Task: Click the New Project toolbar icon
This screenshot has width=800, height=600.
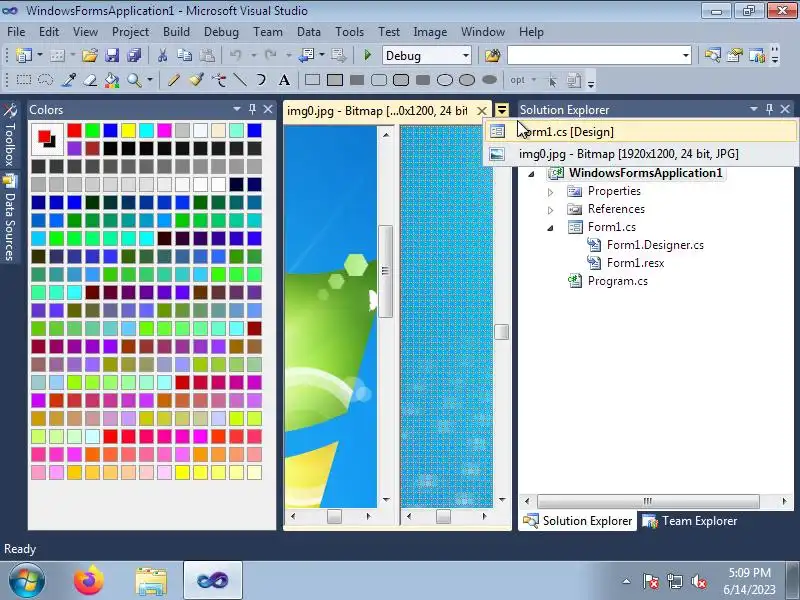Action: pyautogui.click(x=23, y=55)
